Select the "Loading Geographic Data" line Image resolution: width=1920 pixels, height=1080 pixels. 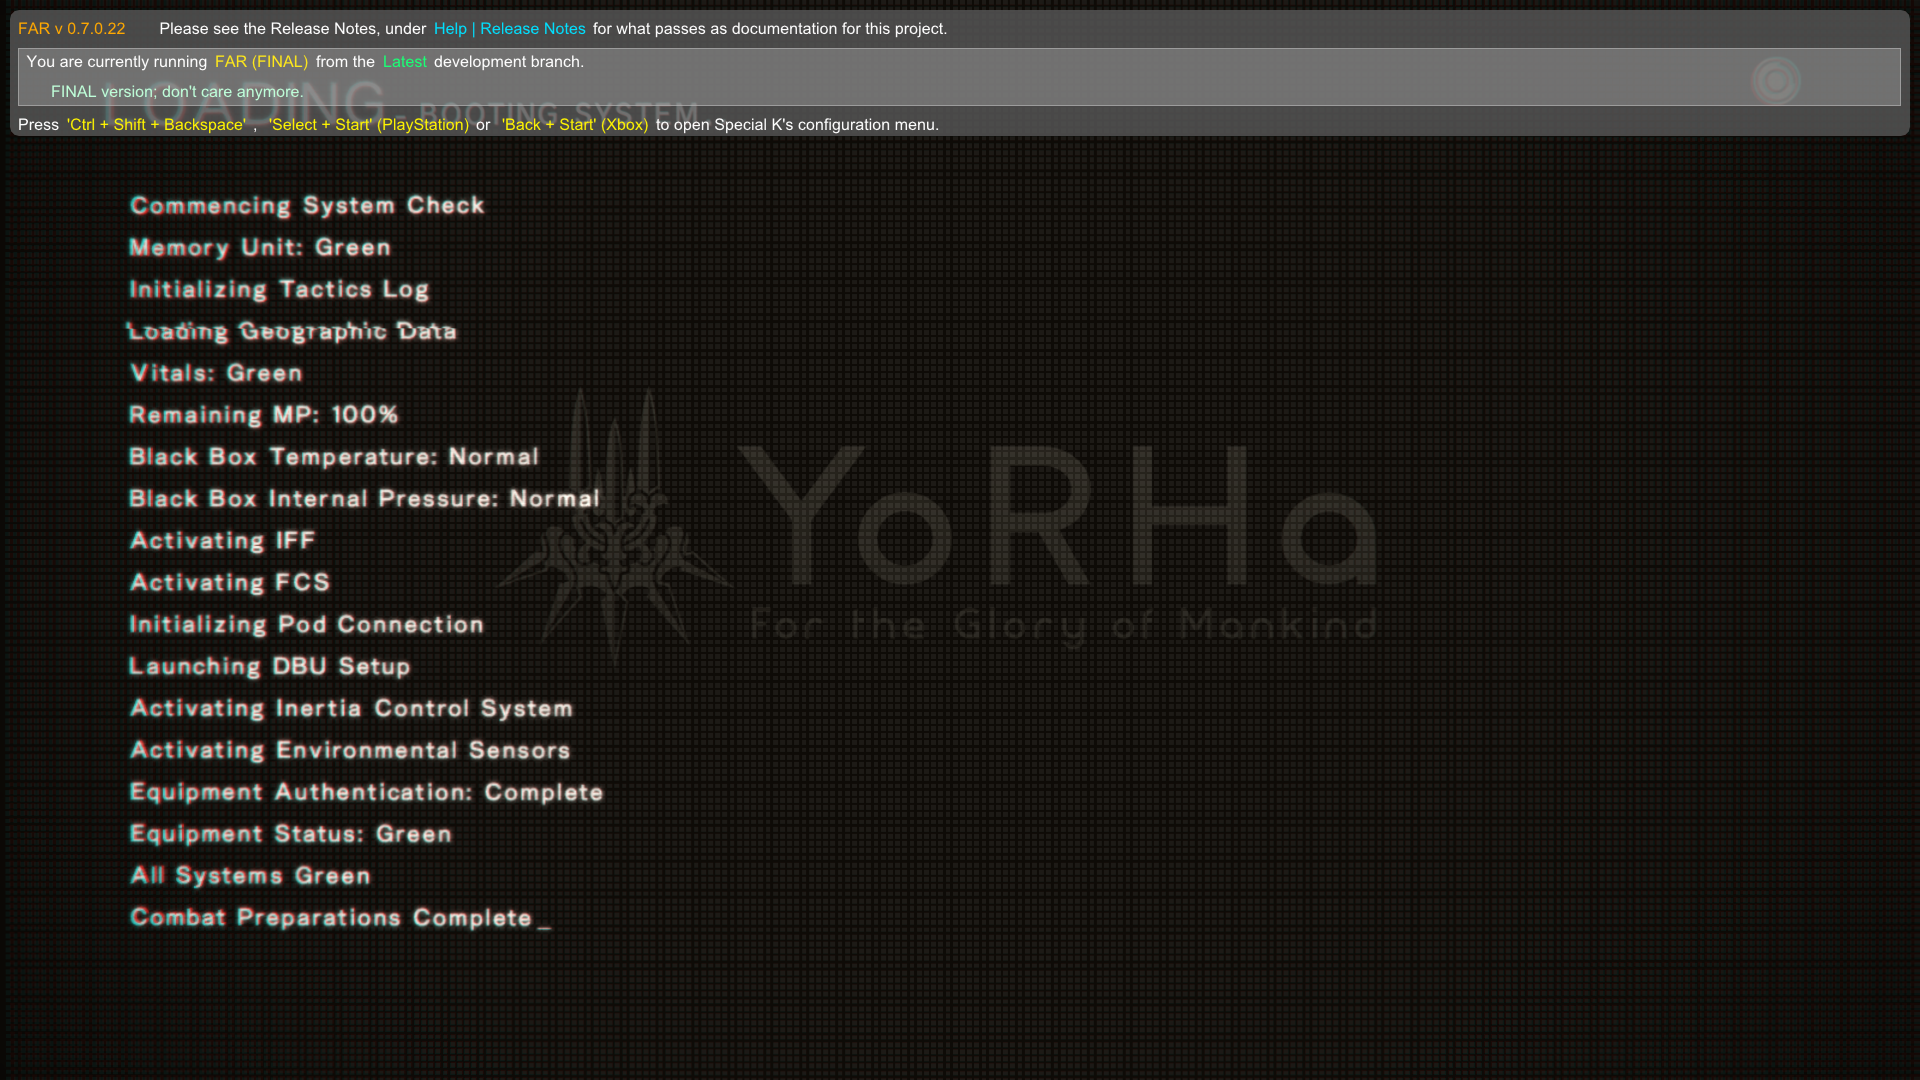coord(291,331)
